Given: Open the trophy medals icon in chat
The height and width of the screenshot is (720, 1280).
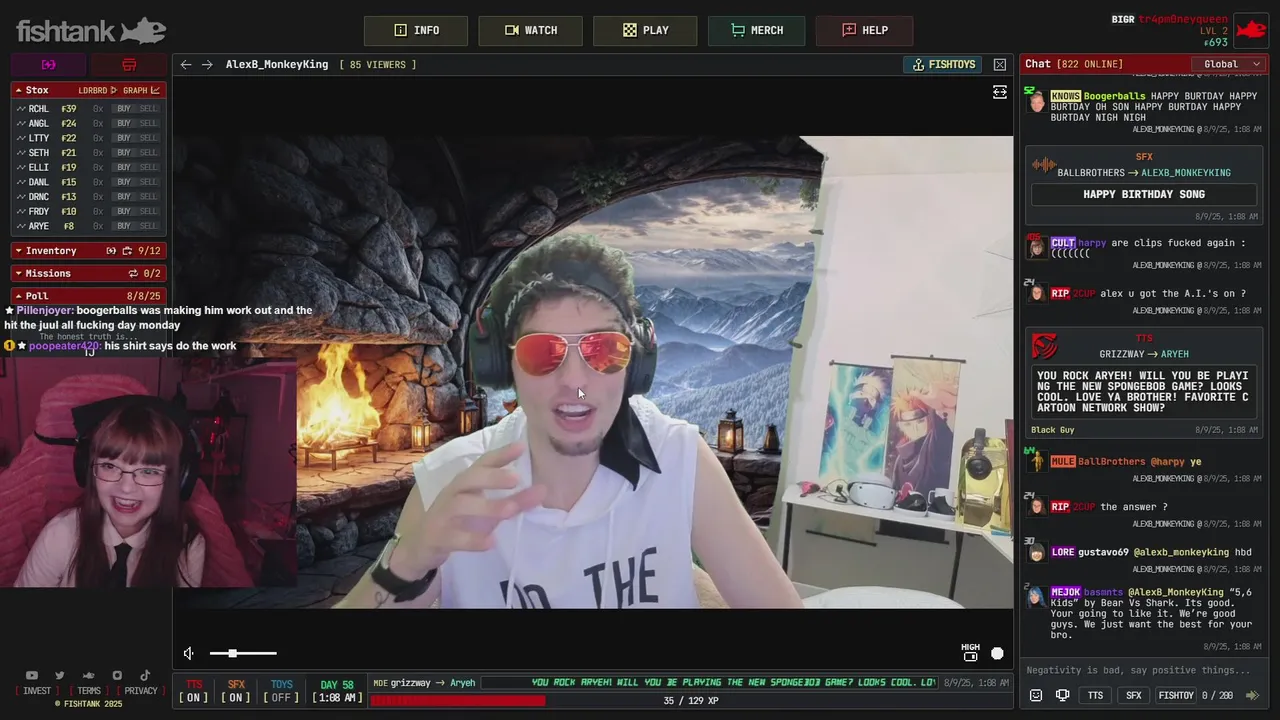Looking at the screenshot, I should (x=1062, y=695).
